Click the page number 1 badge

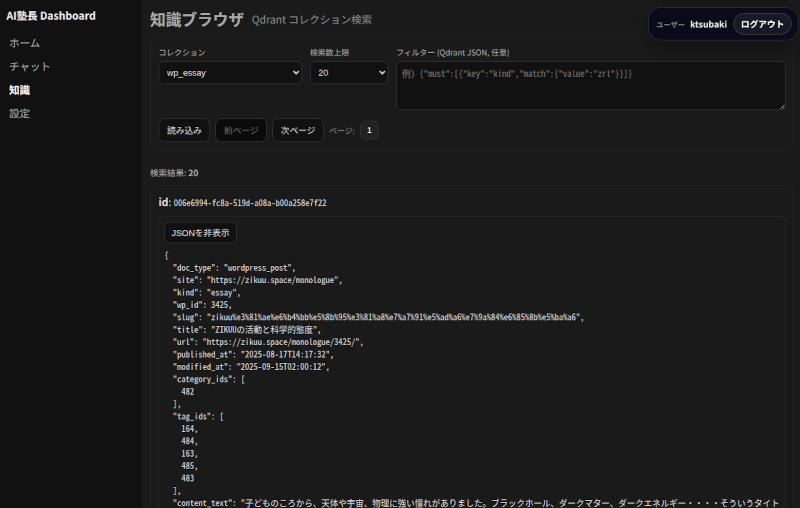coord(369,130)
